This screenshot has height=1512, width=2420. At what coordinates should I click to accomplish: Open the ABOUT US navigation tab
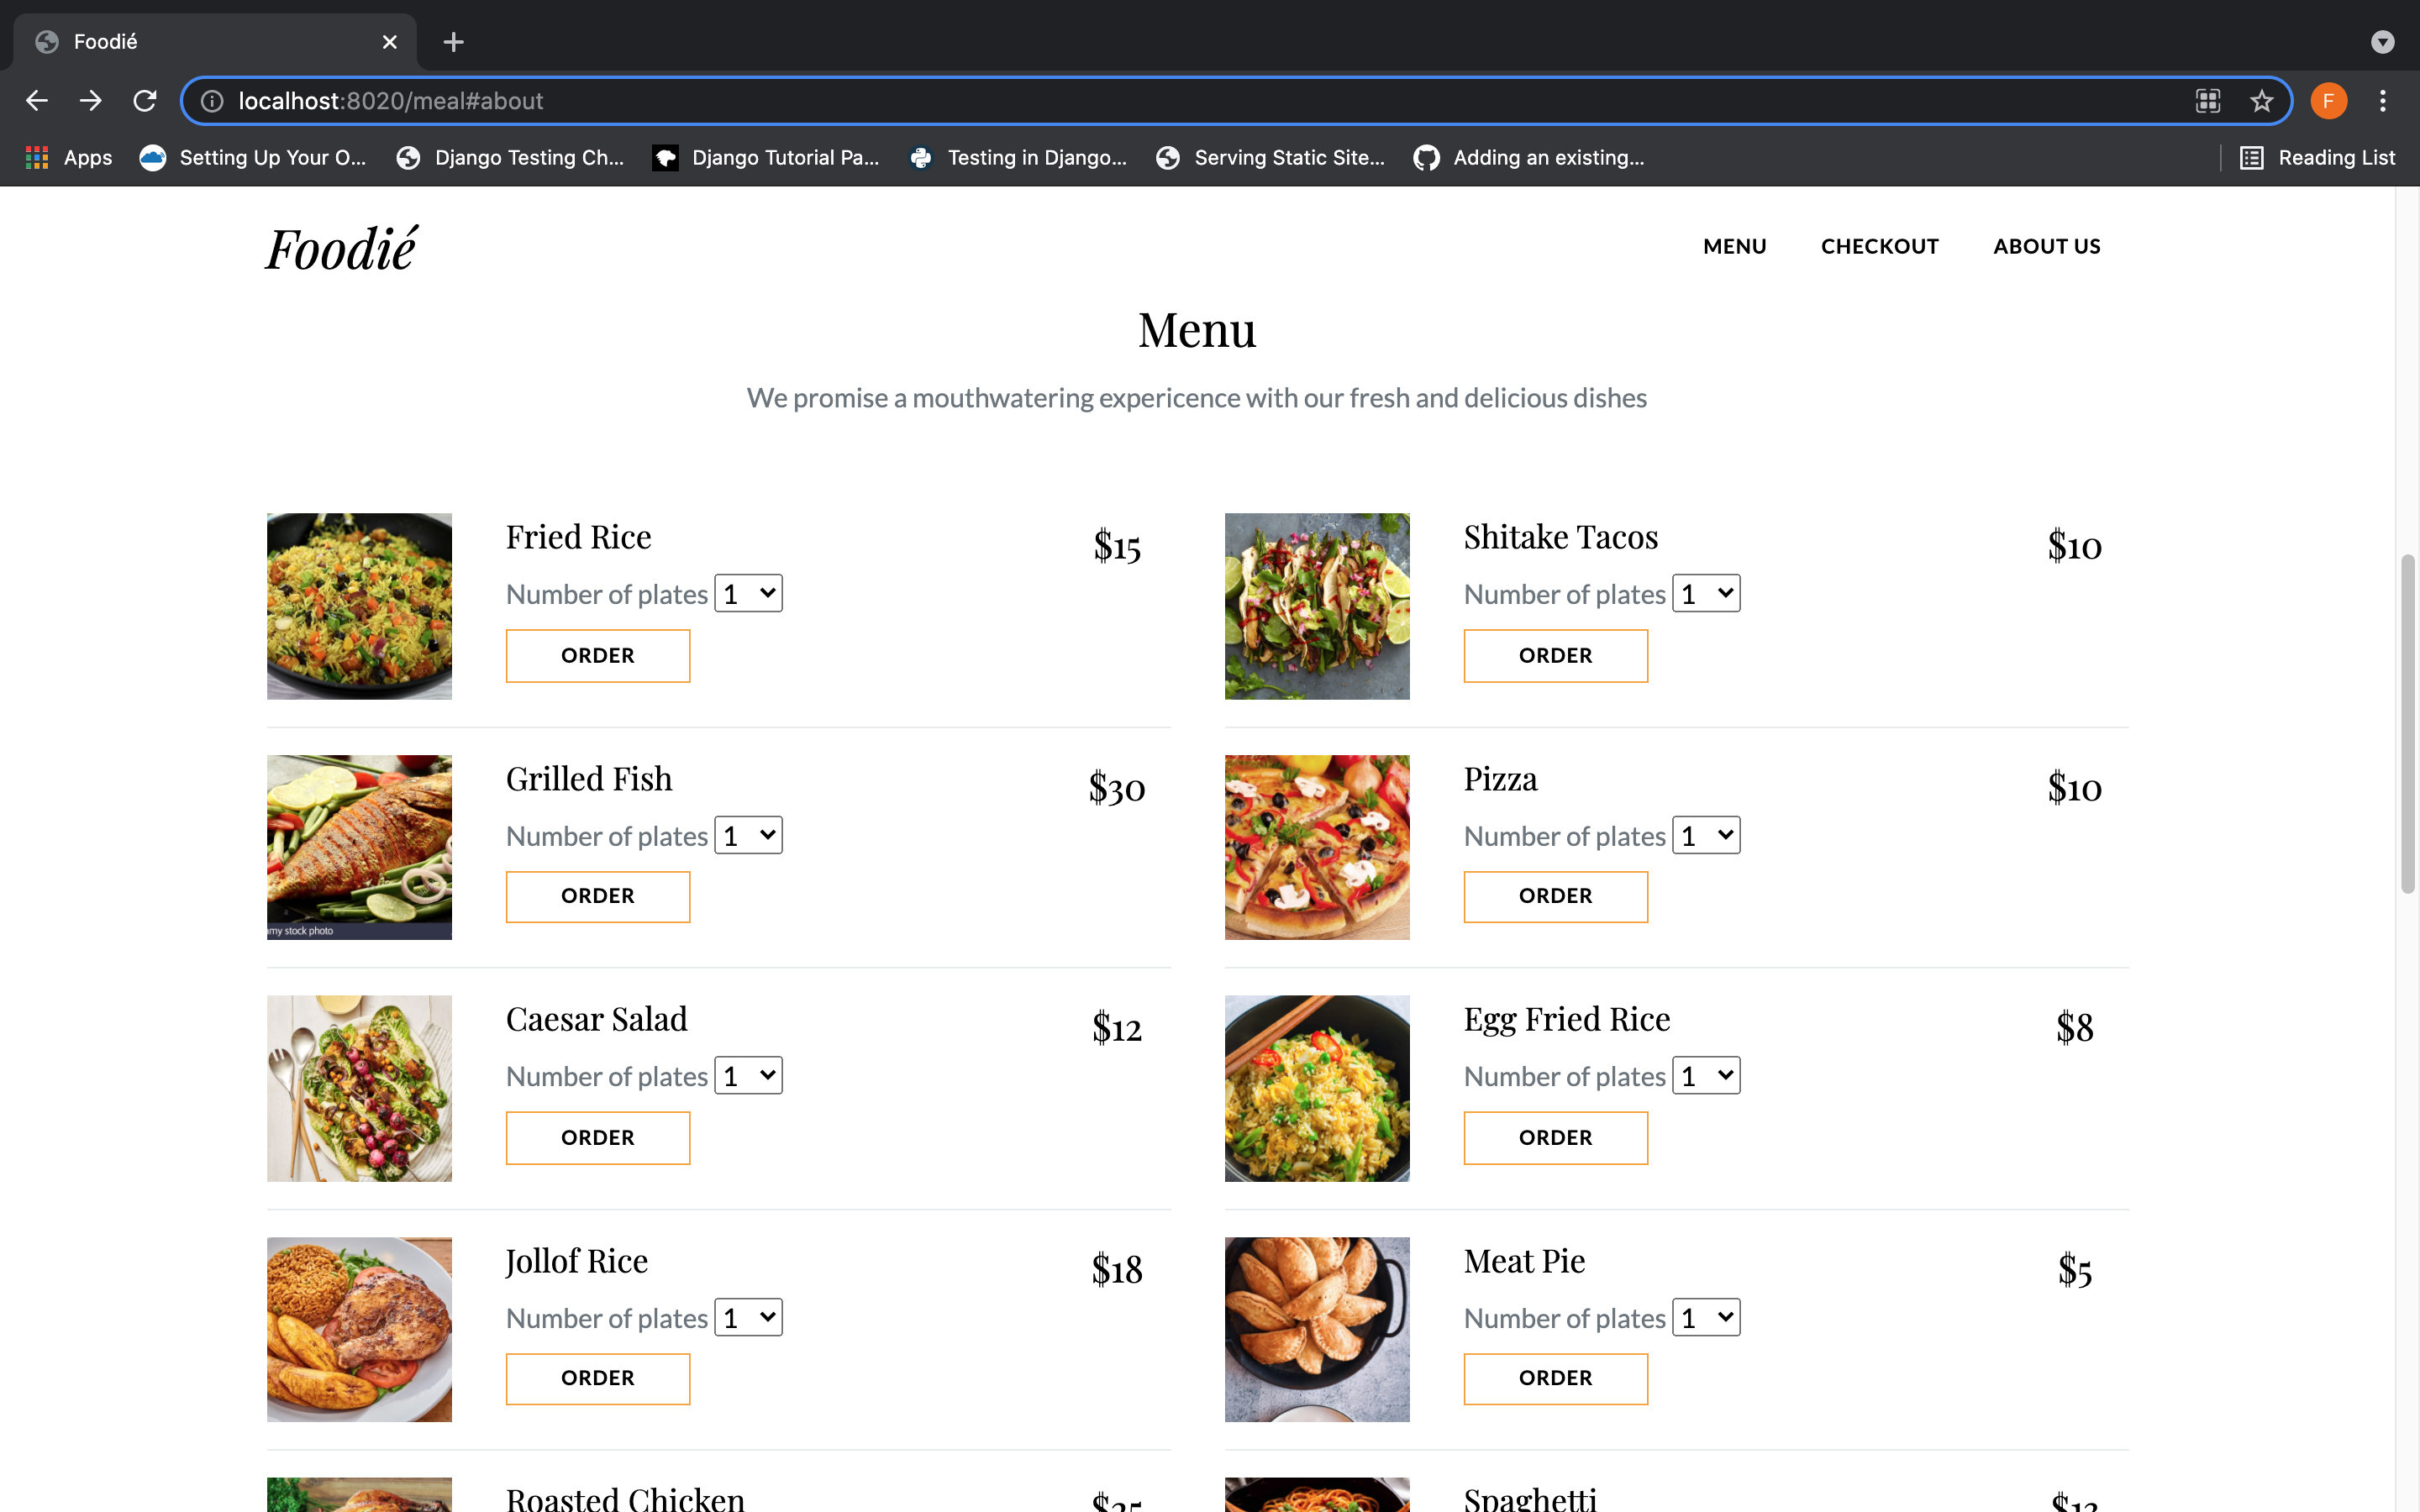(x=2047, y=245)
